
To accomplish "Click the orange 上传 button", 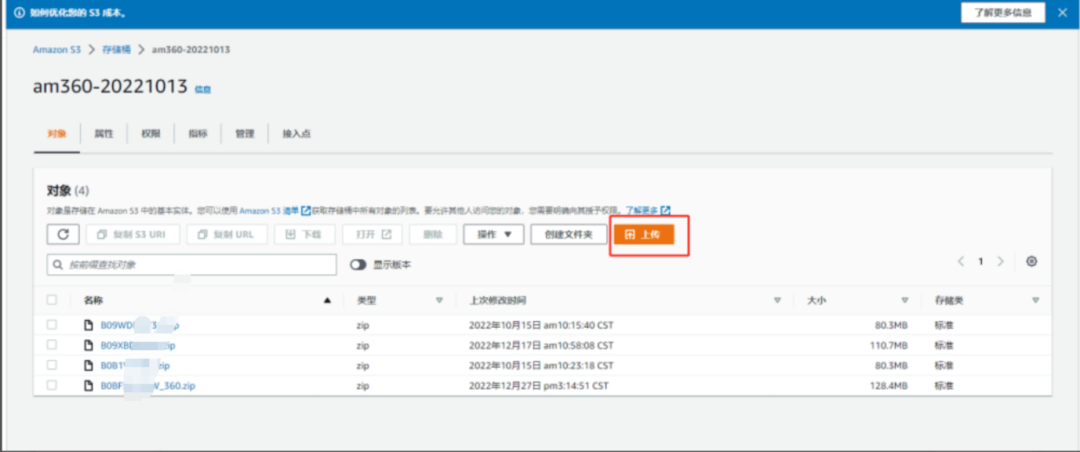I will click(643, 234).
